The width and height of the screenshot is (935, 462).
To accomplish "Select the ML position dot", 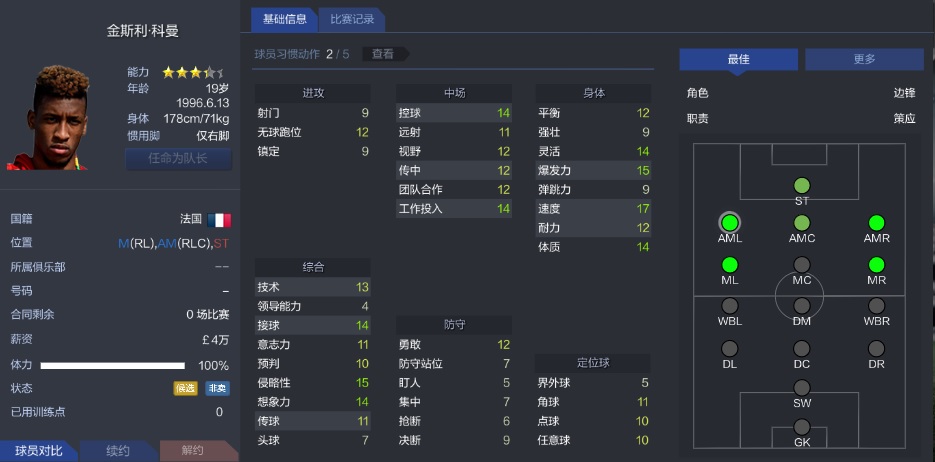I will coord(730,265).
